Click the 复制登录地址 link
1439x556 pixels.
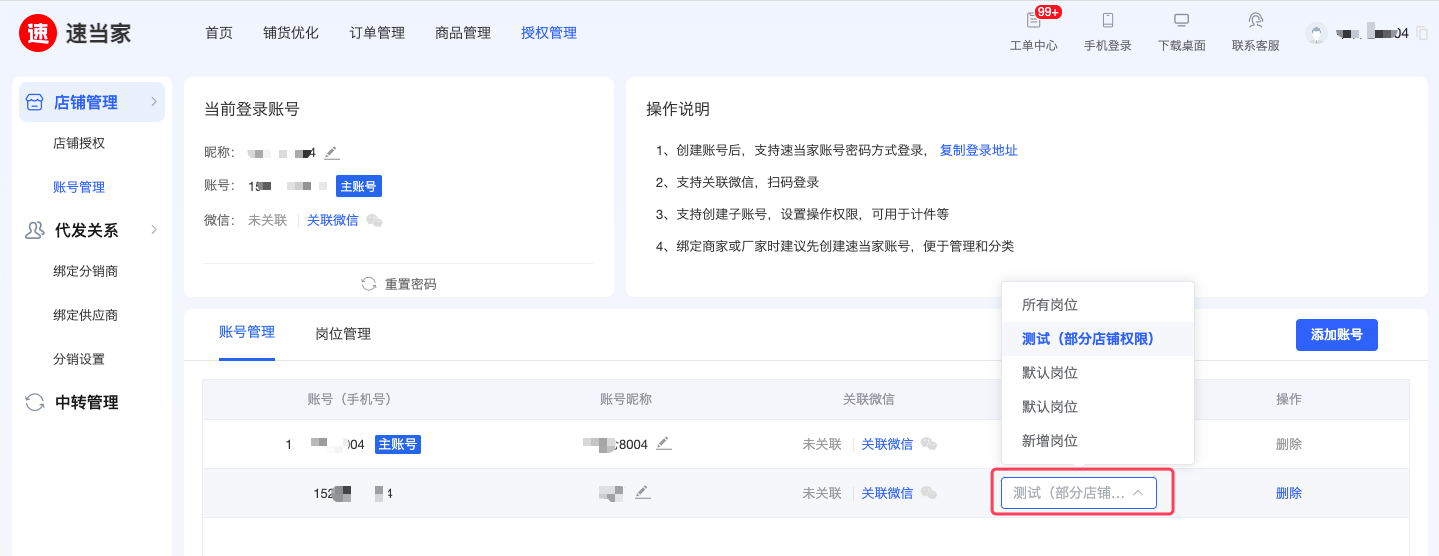pyautogui.click(x=978, y=151)
